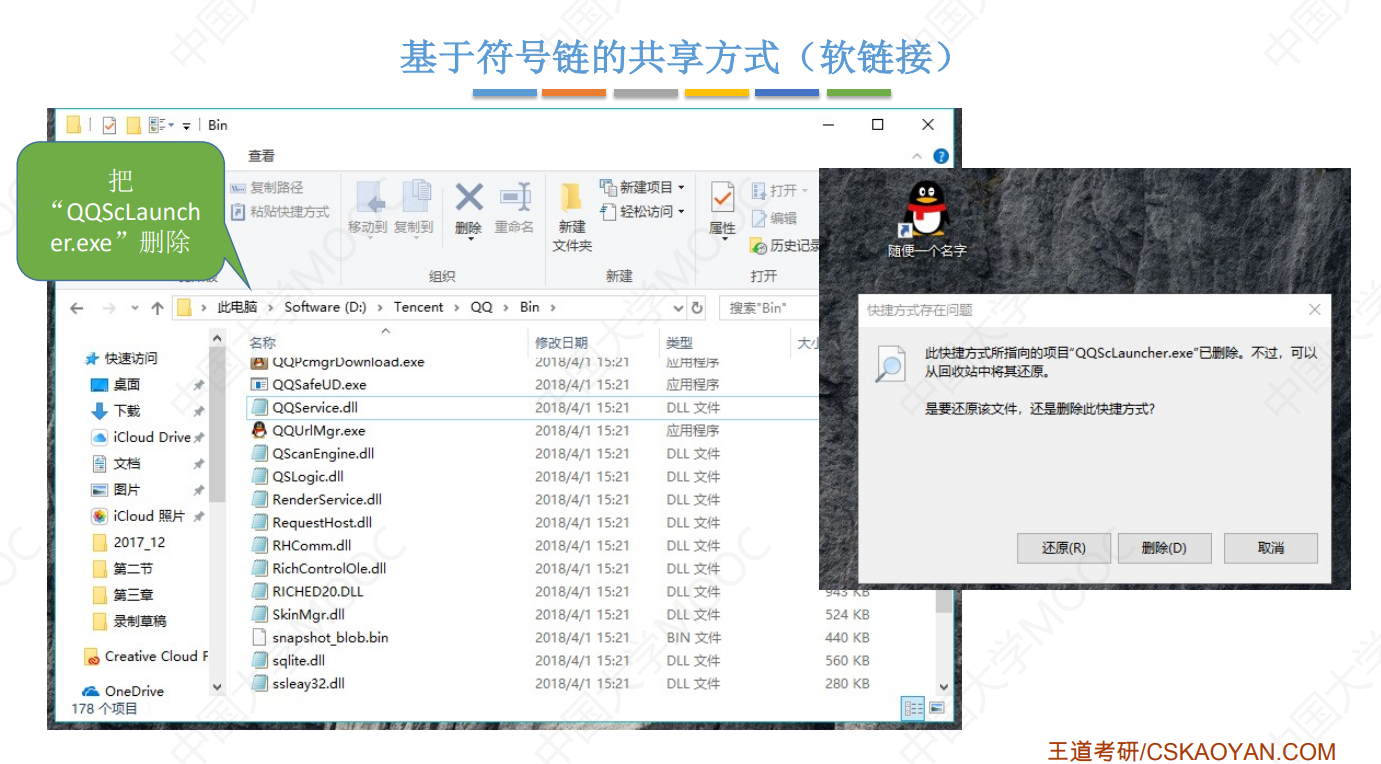Click the Back navigation arrow
Screen dimensions: 1381x764
pos(77,308)
